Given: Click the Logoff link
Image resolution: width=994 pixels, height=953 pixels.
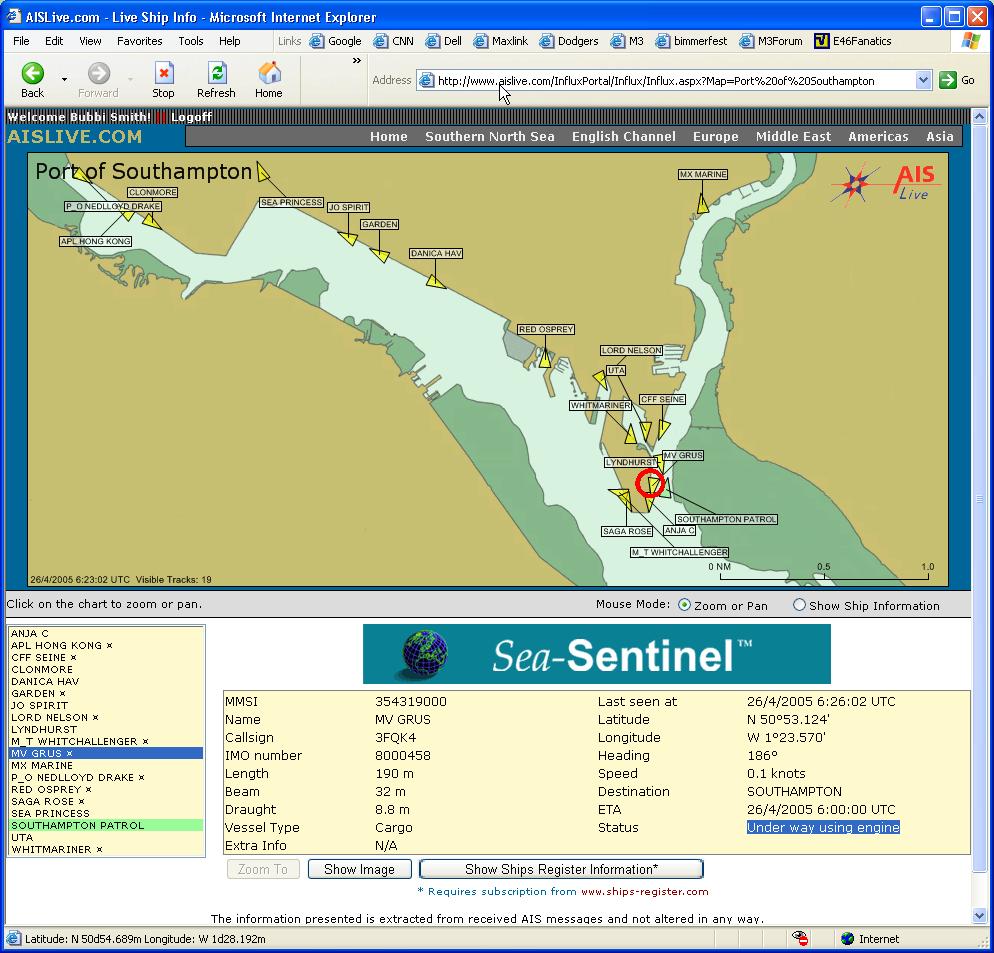Looking at the screenshot, I should (x=191, y=117).
